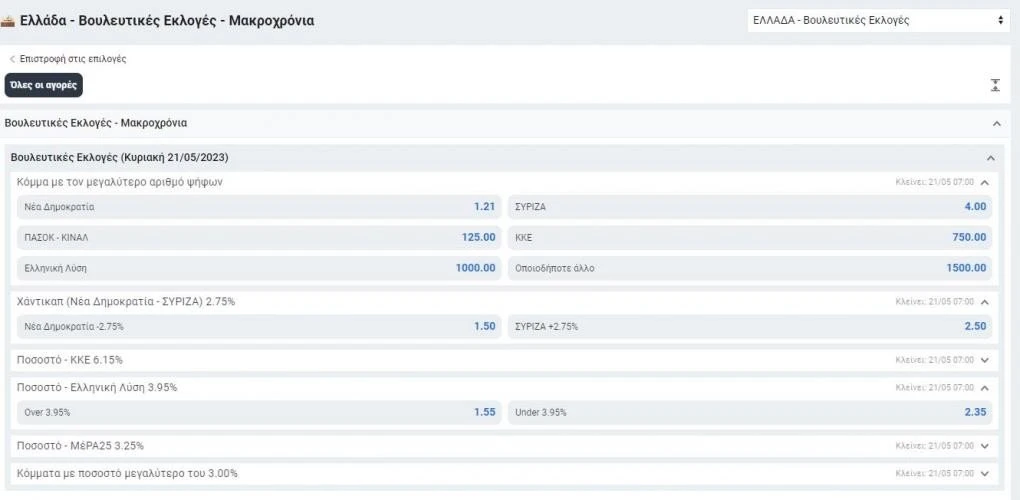Go back via Επιστροφή στις επιλογές link
This screenshot has width=1020, height=500.
click(x=68, y=59)
